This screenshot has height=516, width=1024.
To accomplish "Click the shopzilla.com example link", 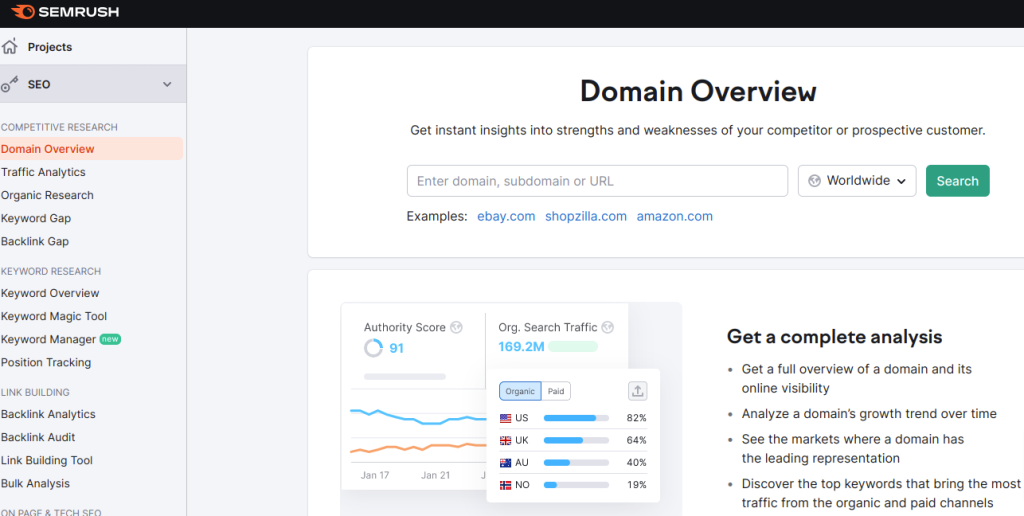I will 586,216.
